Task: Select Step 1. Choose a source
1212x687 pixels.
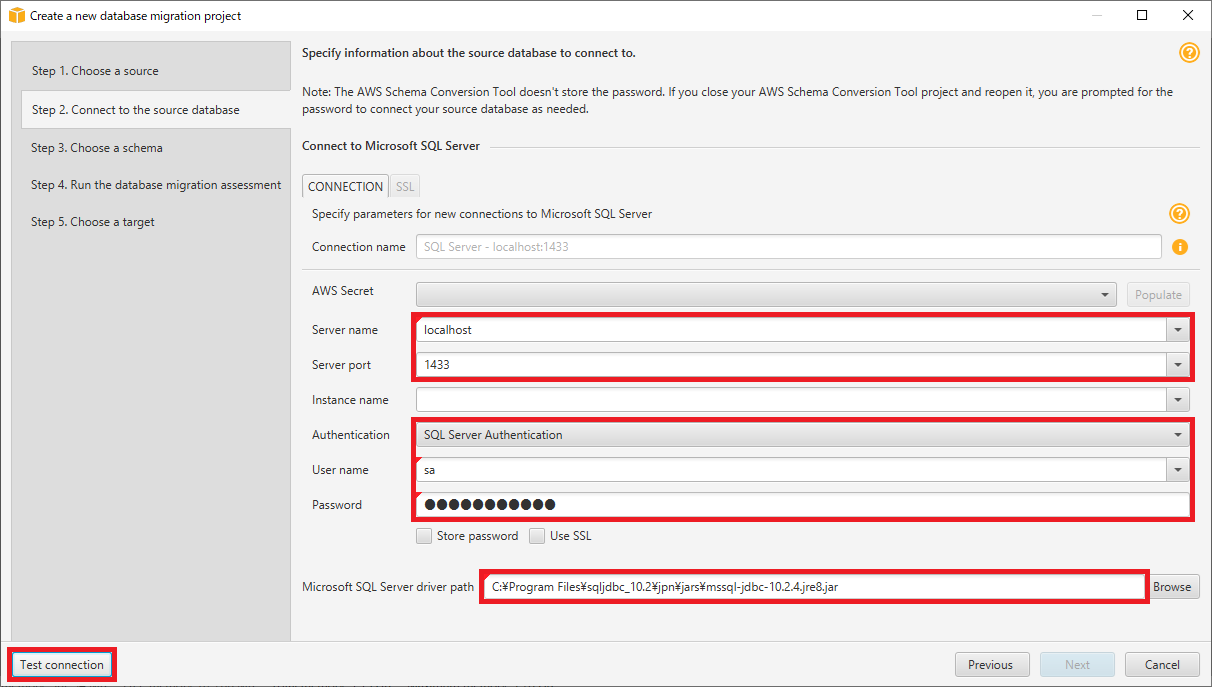Action: [95, 71]
